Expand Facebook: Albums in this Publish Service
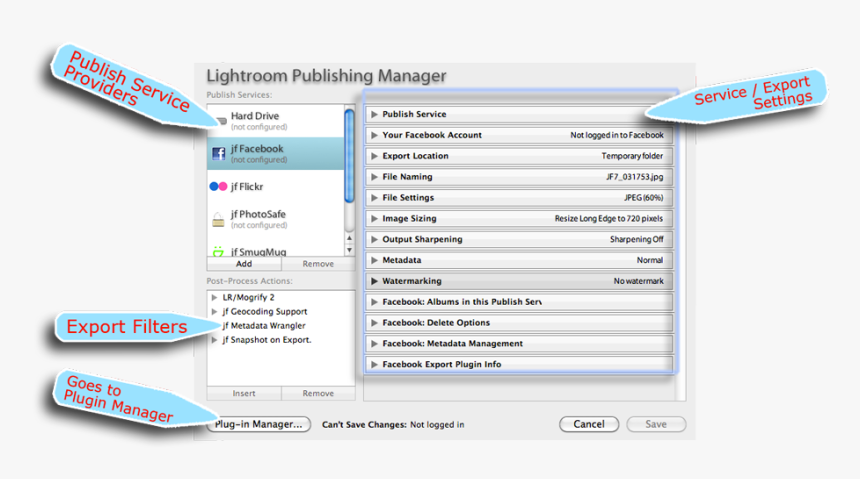 (x=374, y=302)
